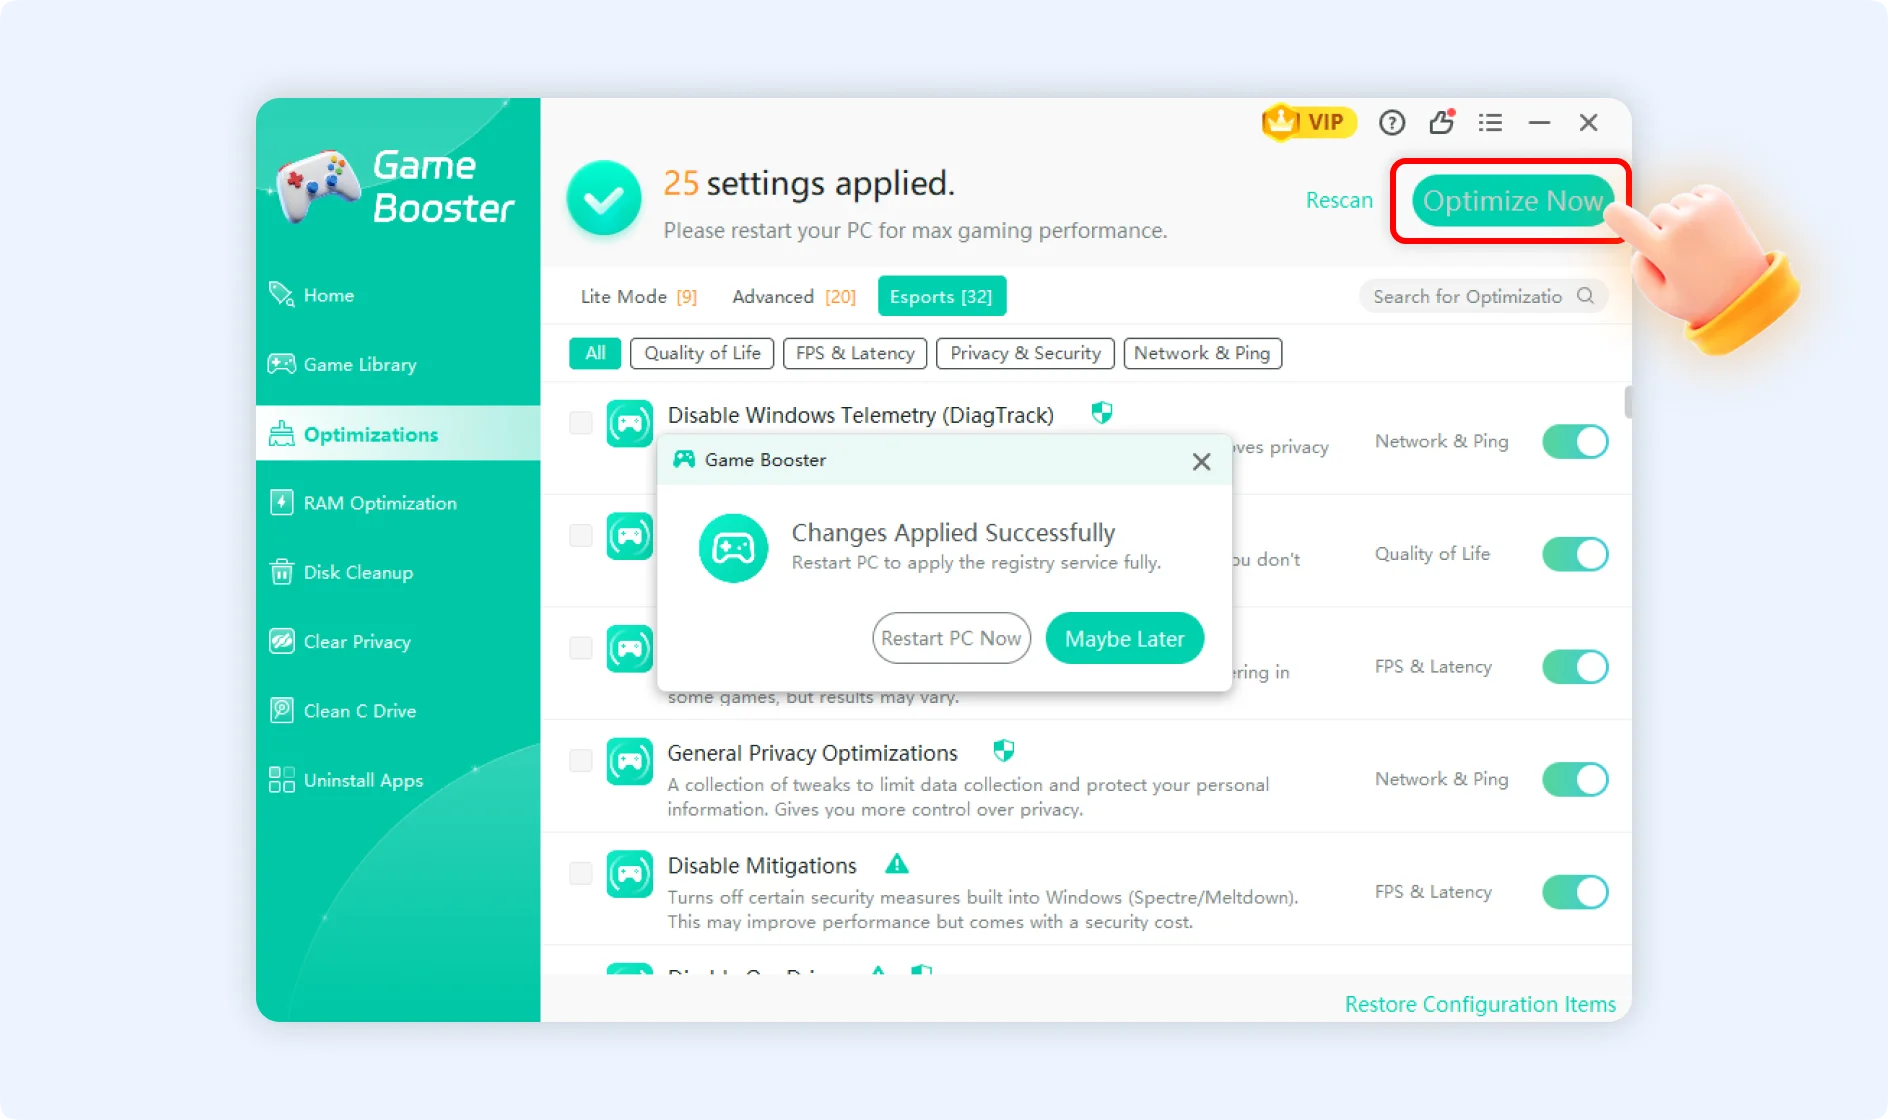Click the thumbs-up feedback icon
The width and height of the screenshot is (1888, 1120).
(1441, 122)
